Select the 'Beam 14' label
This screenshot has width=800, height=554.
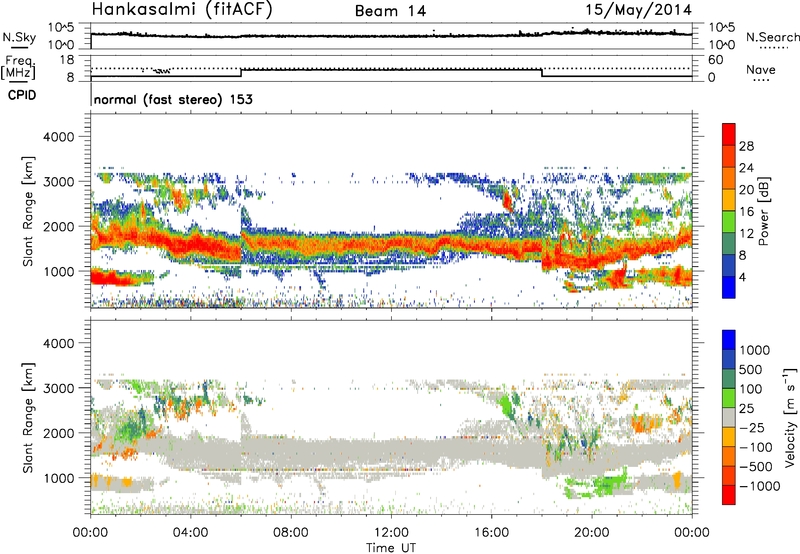(391, 11)
